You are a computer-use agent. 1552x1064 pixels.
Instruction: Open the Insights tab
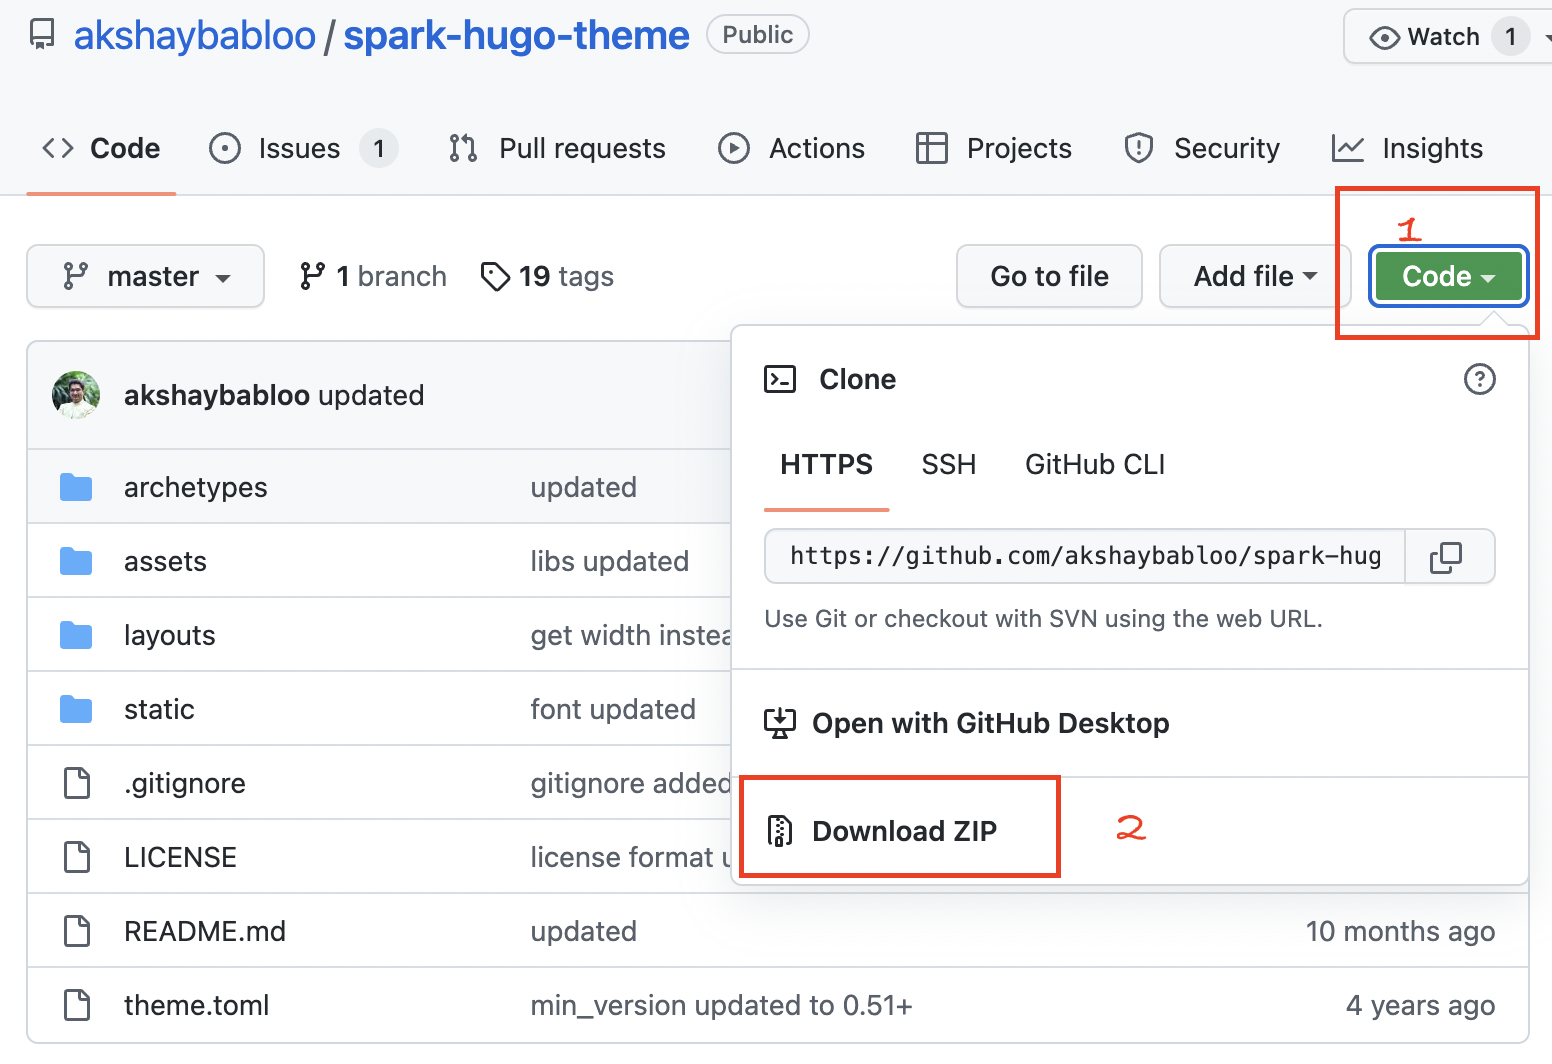(x=1407, y=148)
